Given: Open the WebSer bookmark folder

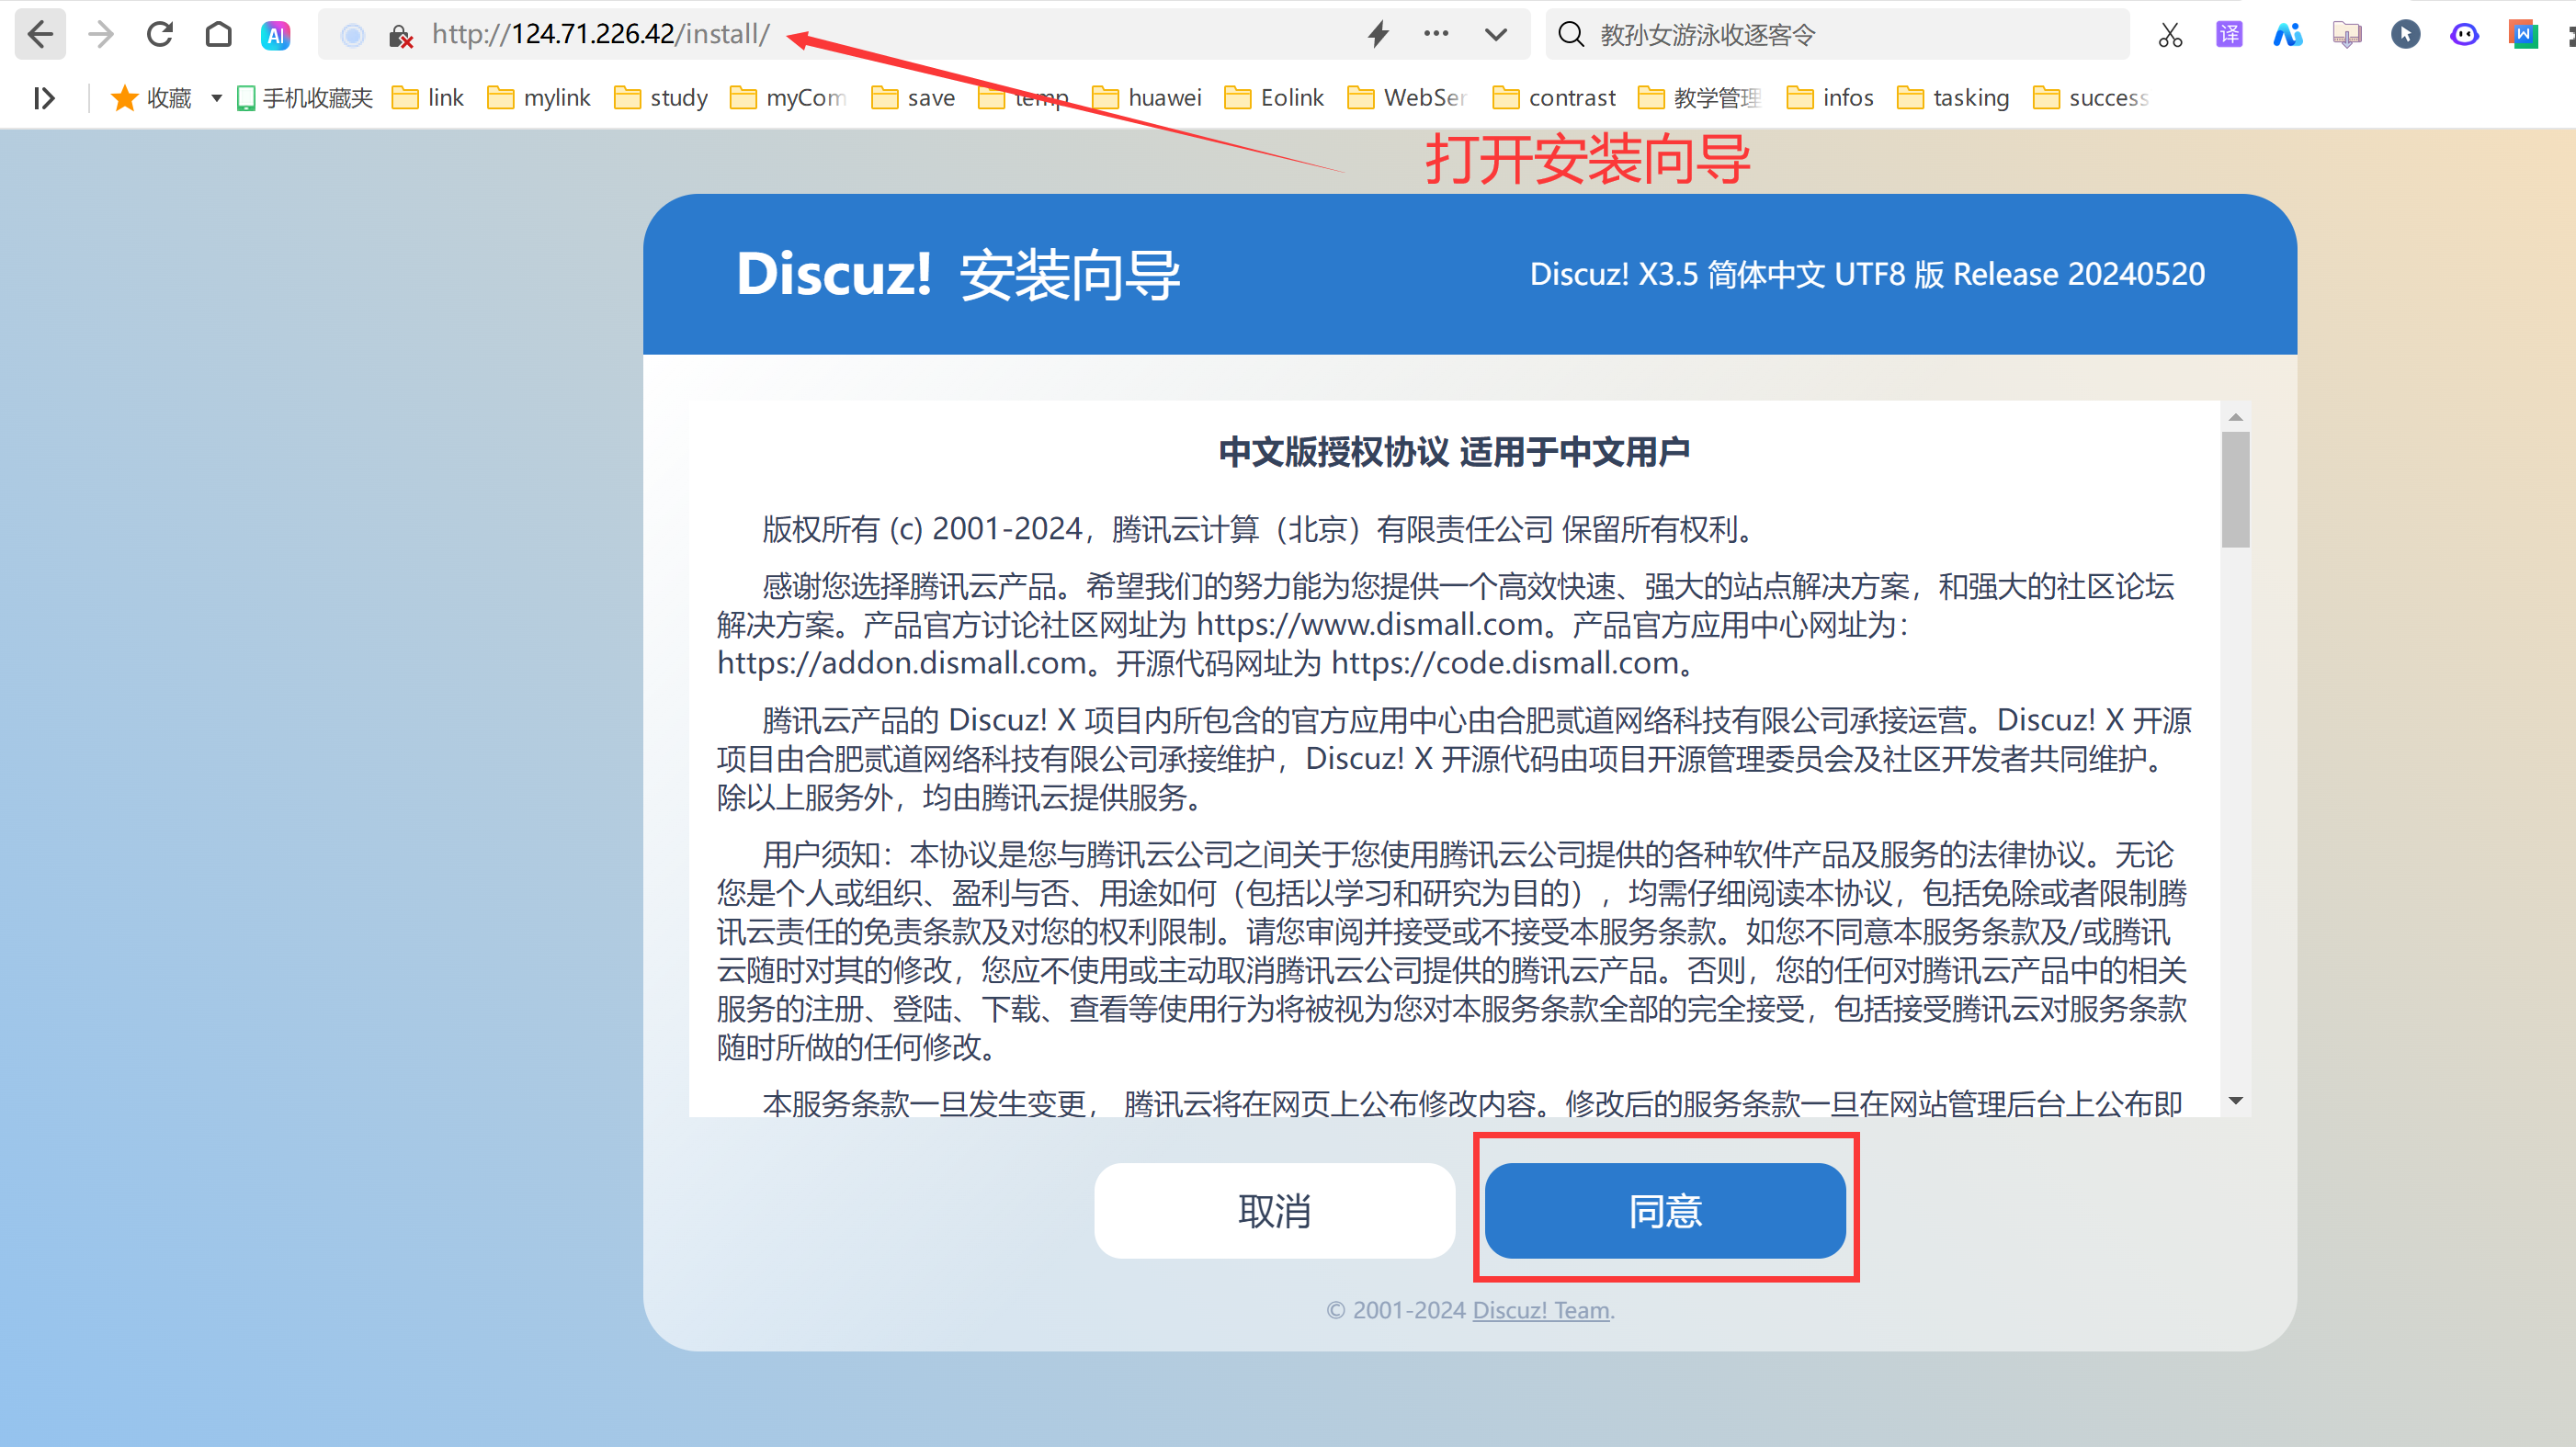Looking at the screenshot, I should click(x=1407, y=98).
